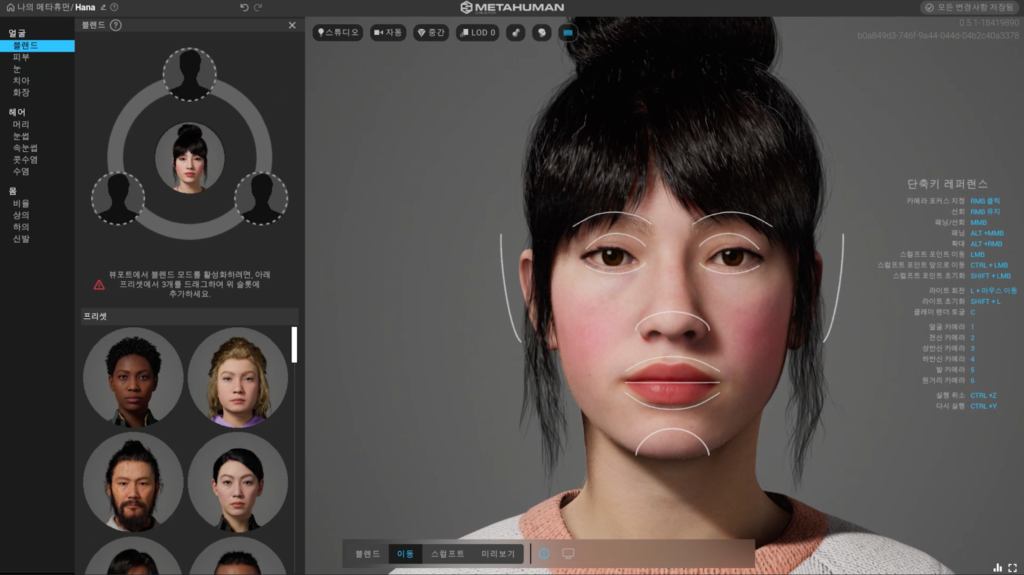The height and width of the screenshot is (575, 1024).
Task: Toggle the blue symmetry circle icon
Action: [x=544, y=553]
